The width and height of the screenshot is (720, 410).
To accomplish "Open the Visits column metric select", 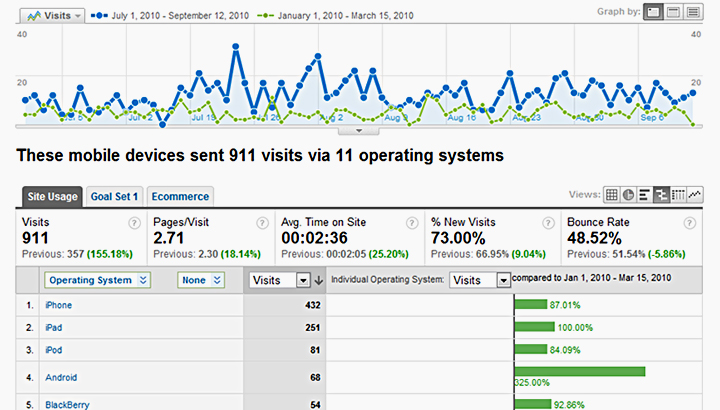I will pos(280,280).
